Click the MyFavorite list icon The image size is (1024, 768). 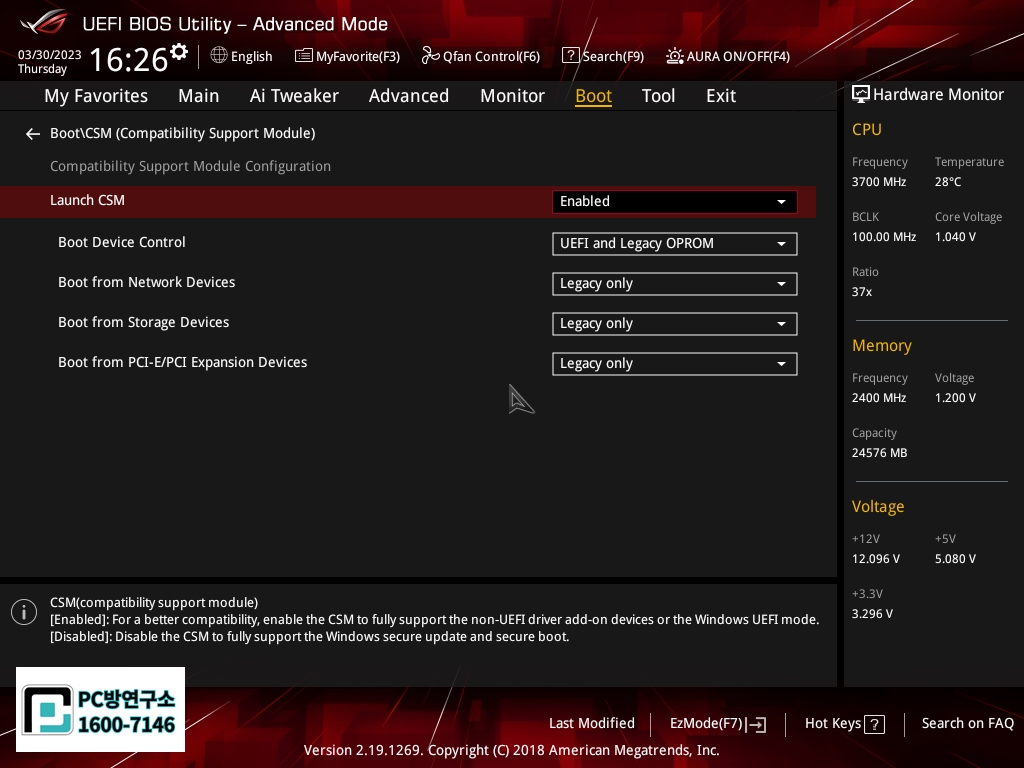(x=304, y=56)
